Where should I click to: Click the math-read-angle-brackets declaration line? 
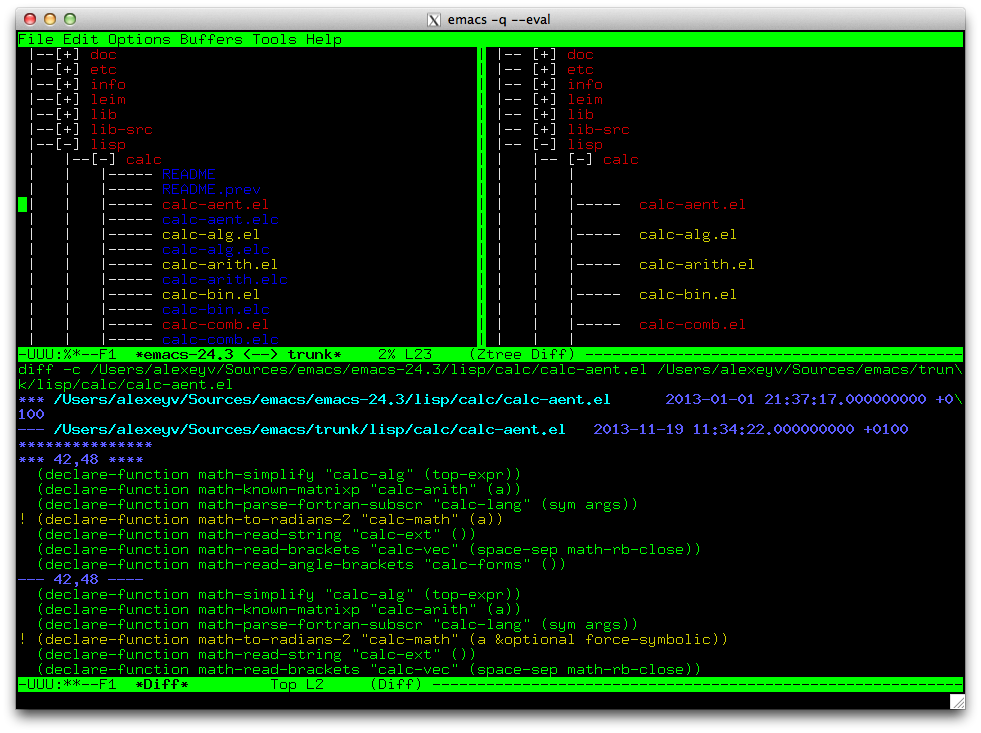[301, 565]
